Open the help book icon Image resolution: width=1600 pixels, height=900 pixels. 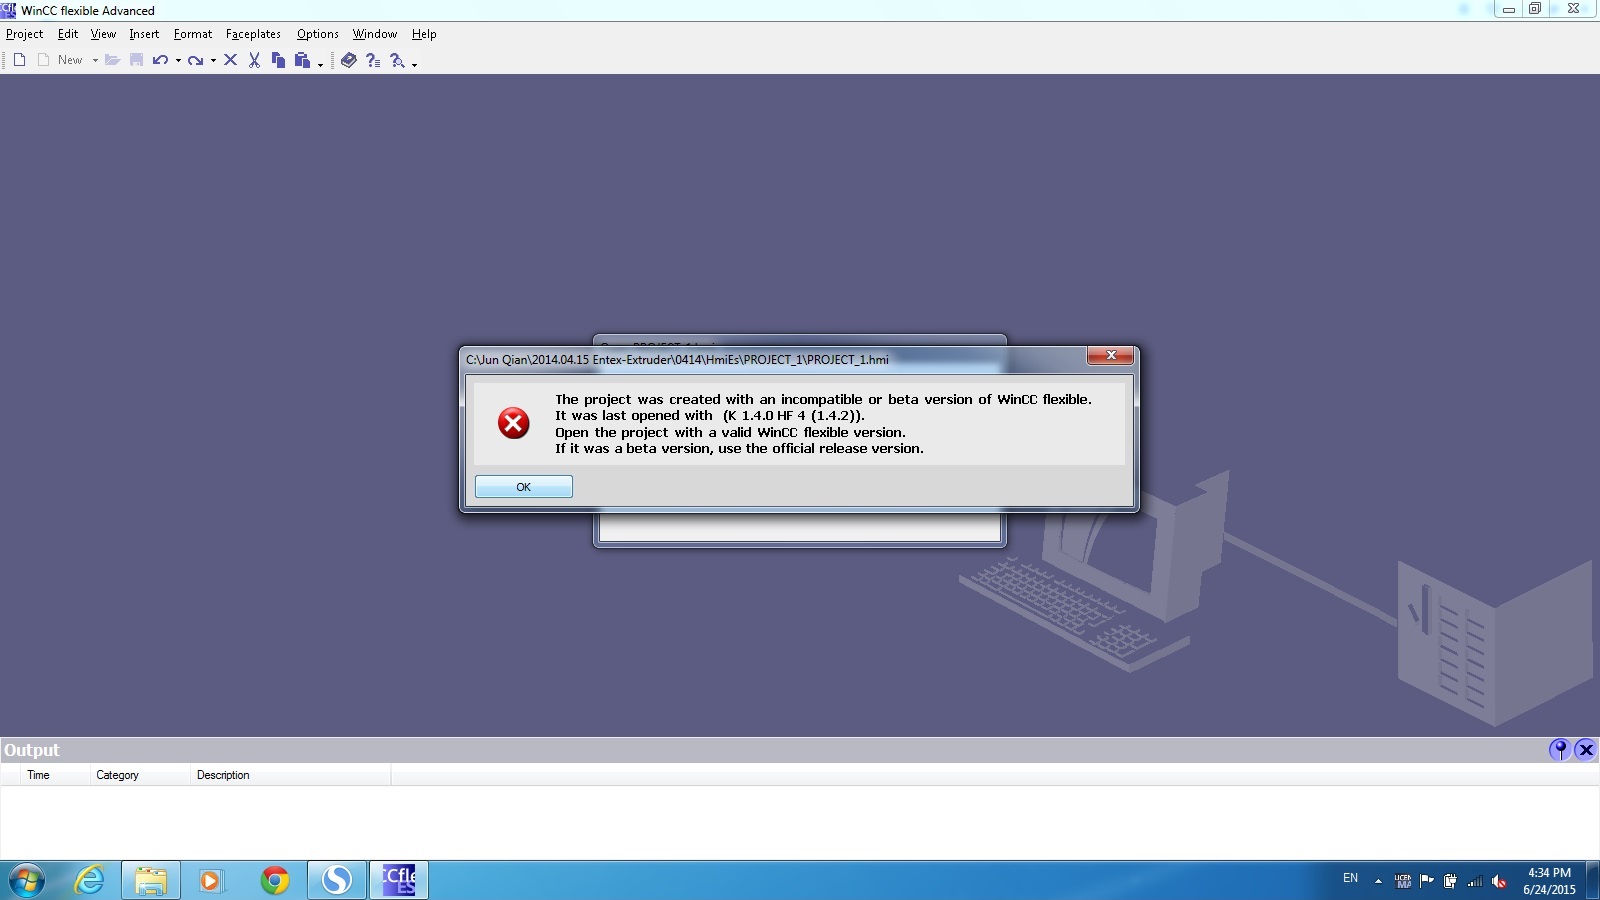[348, 60]
